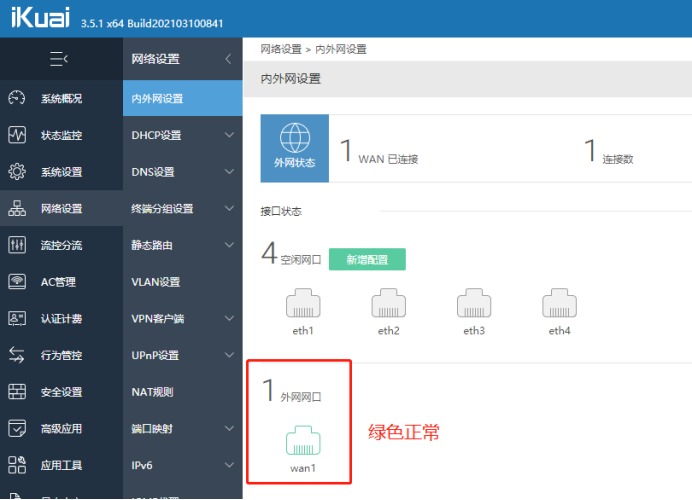Click the 系统概况 dashboard gauge icon
692x500 pixels.
(17, 98)
